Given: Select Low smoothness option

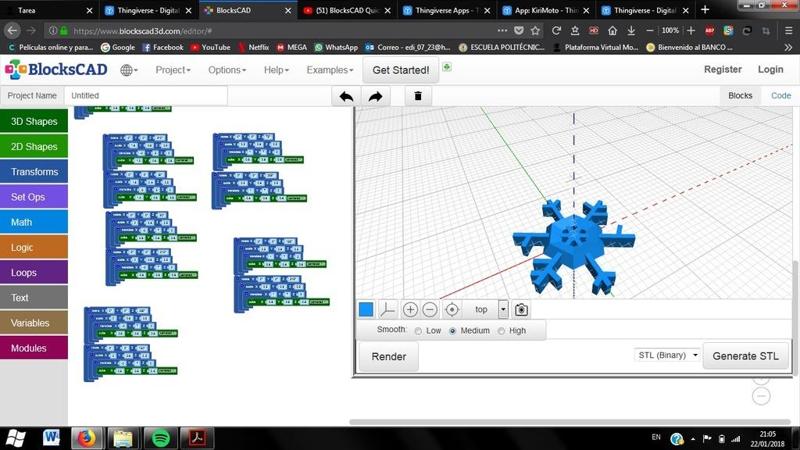Looking at the screenshot, I should coord(418,331).
